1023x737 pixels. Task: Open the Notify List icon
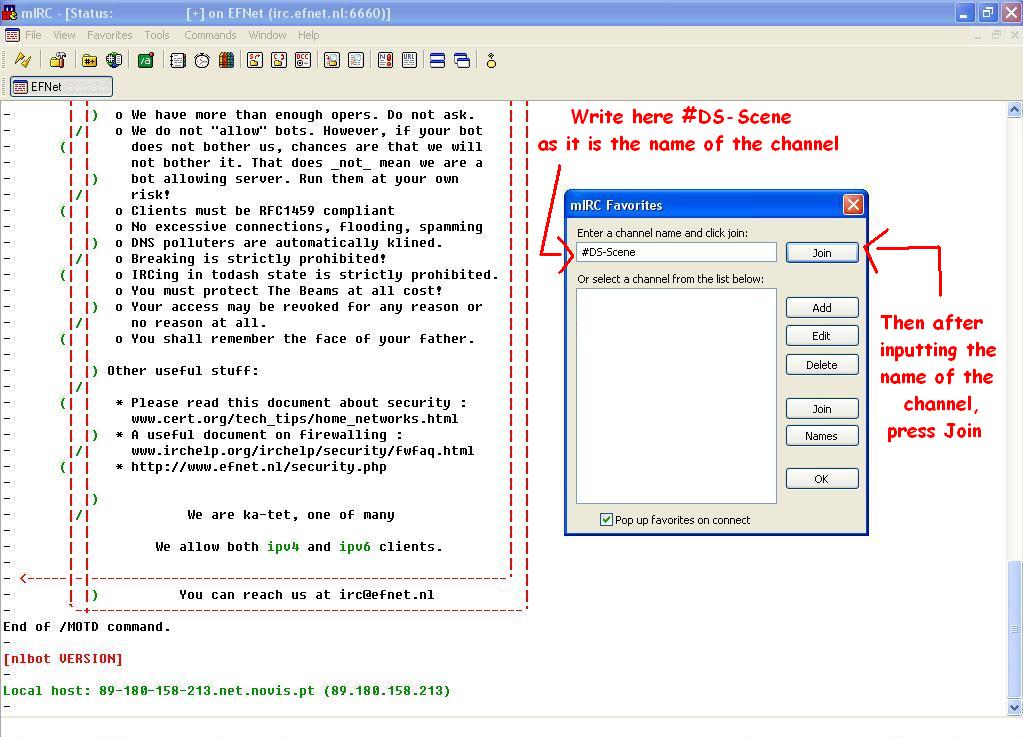point(386,61)
